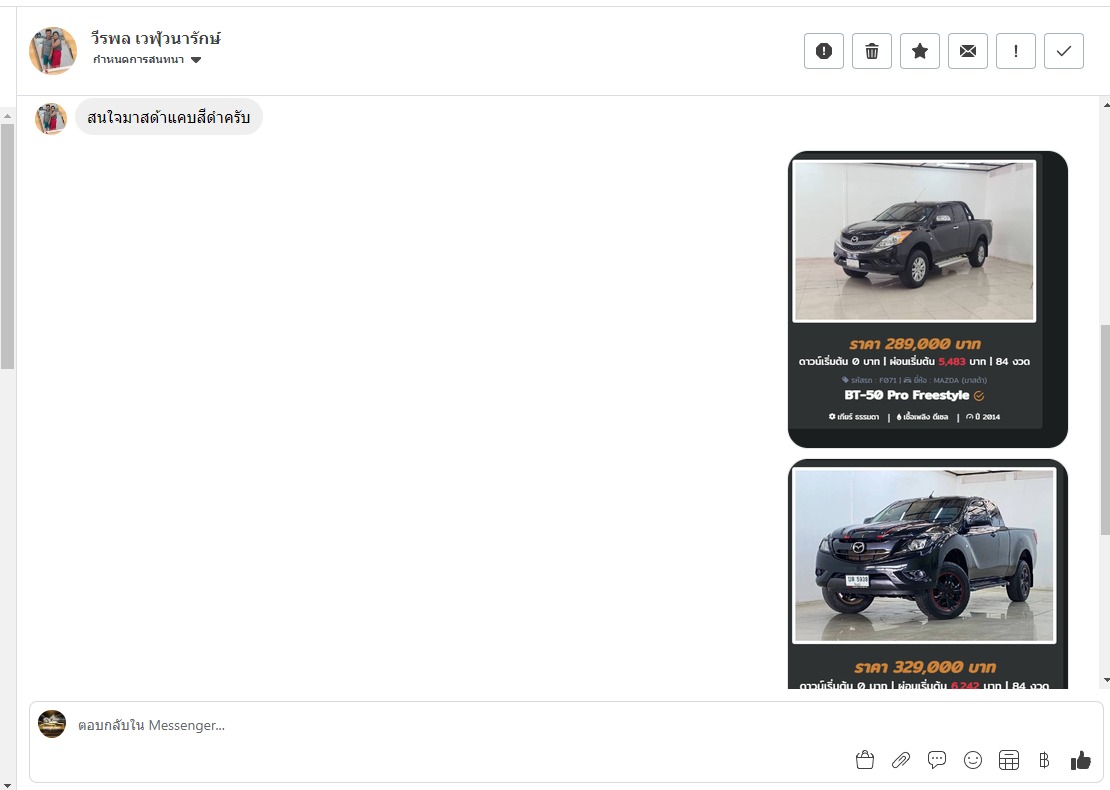
Task: Mark conversation done with checkmark button
Action: pyautogui.click(x=1063, y=51)
